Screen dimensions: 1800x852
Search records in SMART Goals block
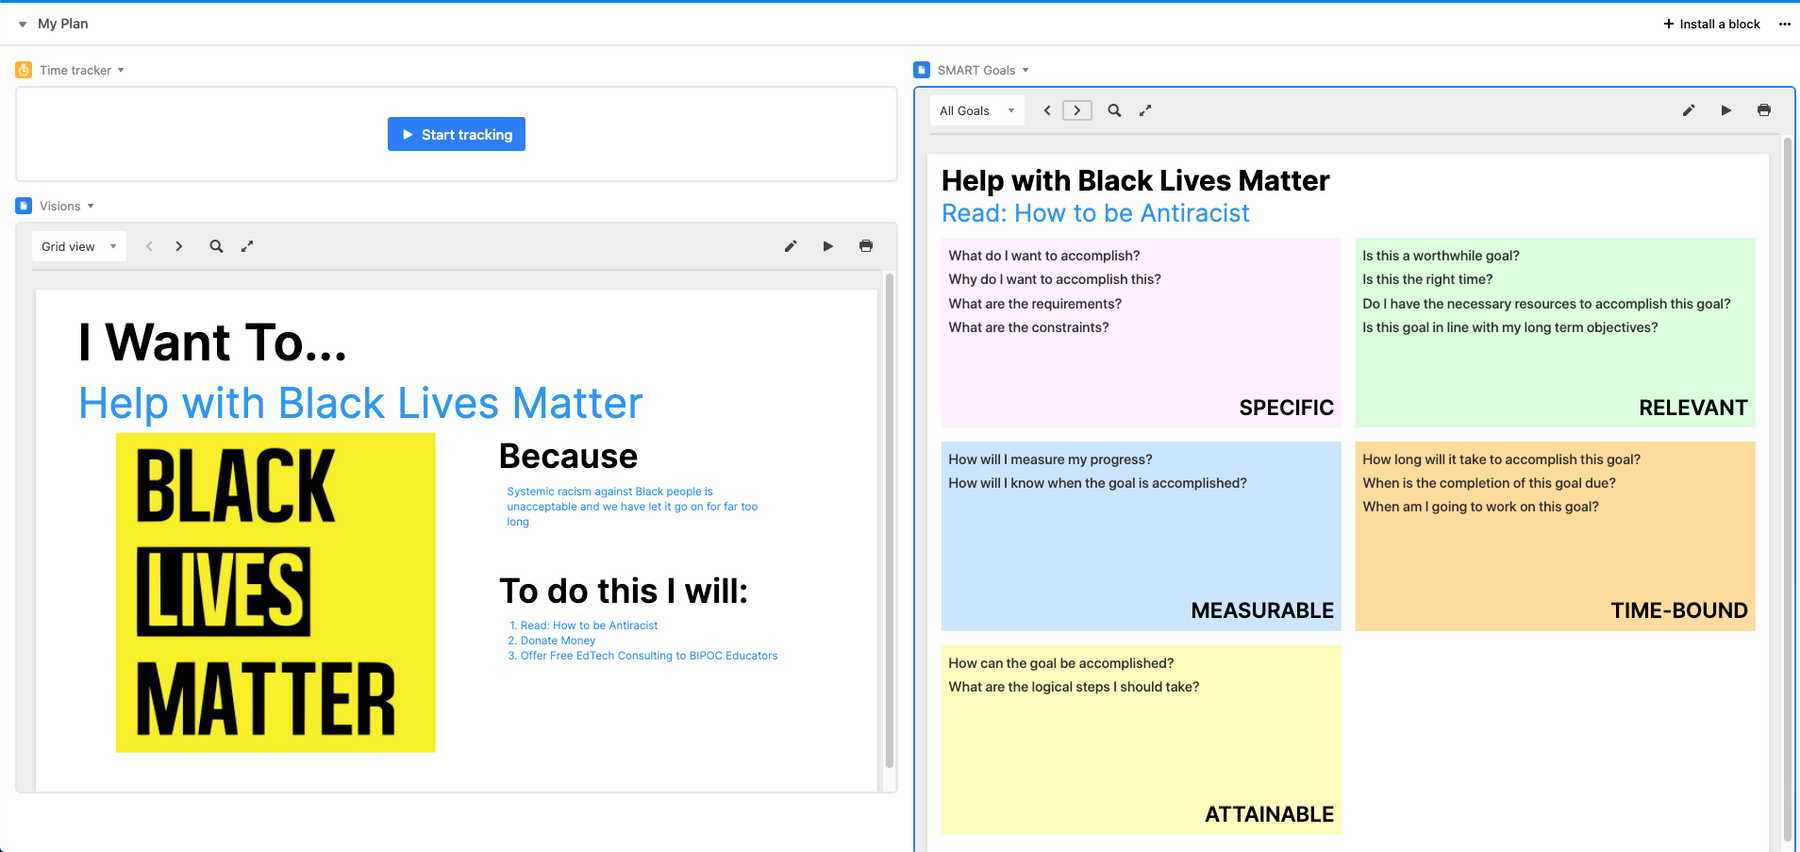tap(1114, 111)
